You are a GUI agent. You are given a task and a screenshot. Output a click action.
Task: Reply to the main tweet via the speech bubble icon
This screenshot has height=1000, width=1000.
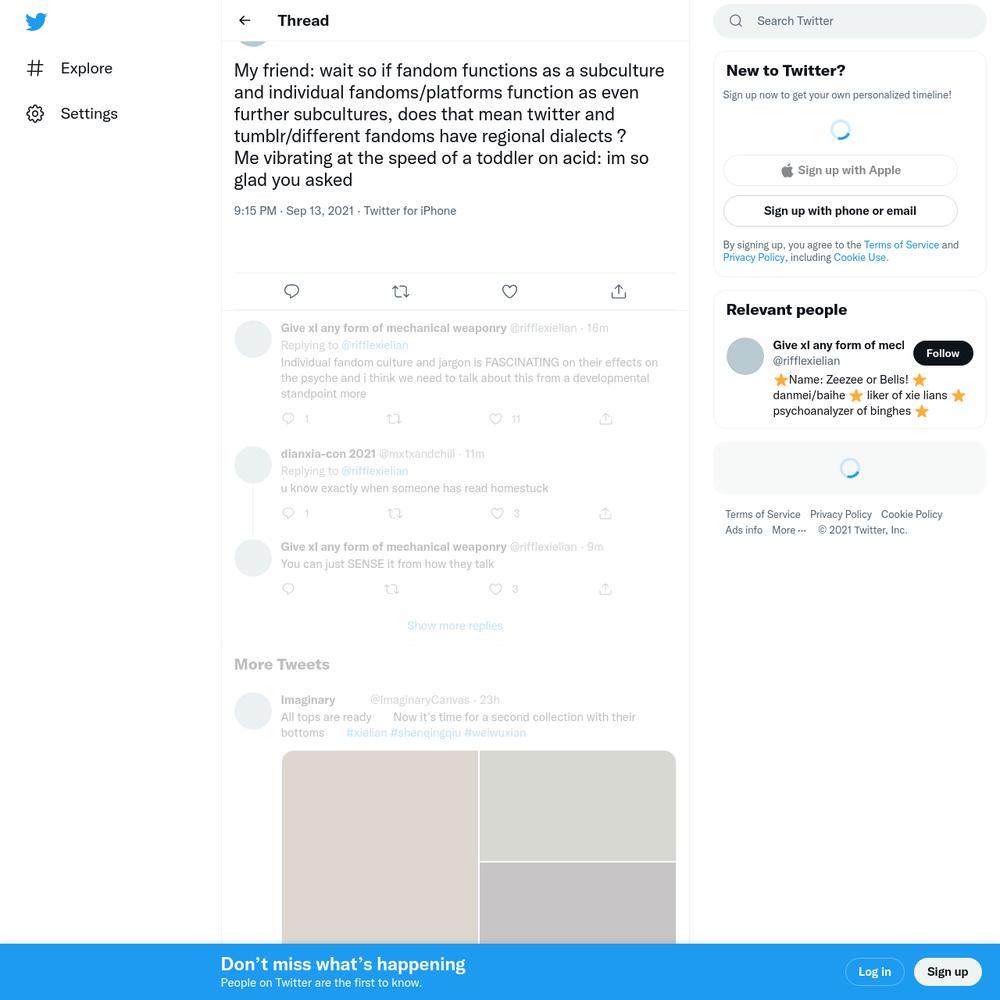pos(291,291)
